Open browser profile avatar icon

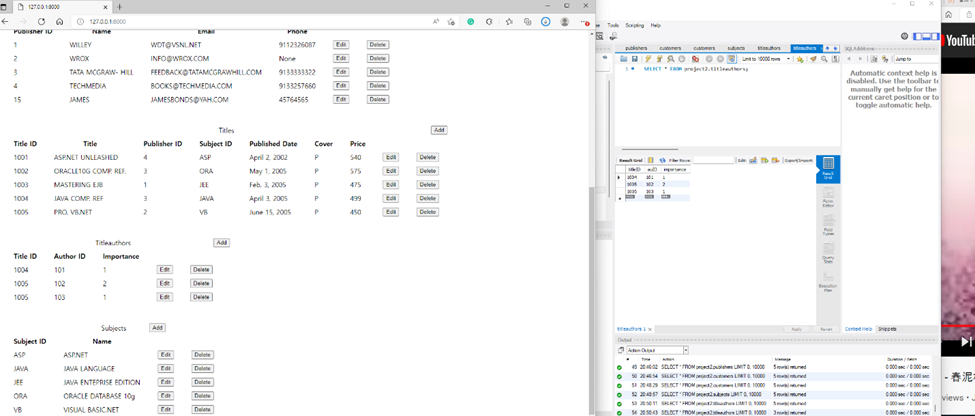(565, 21)
